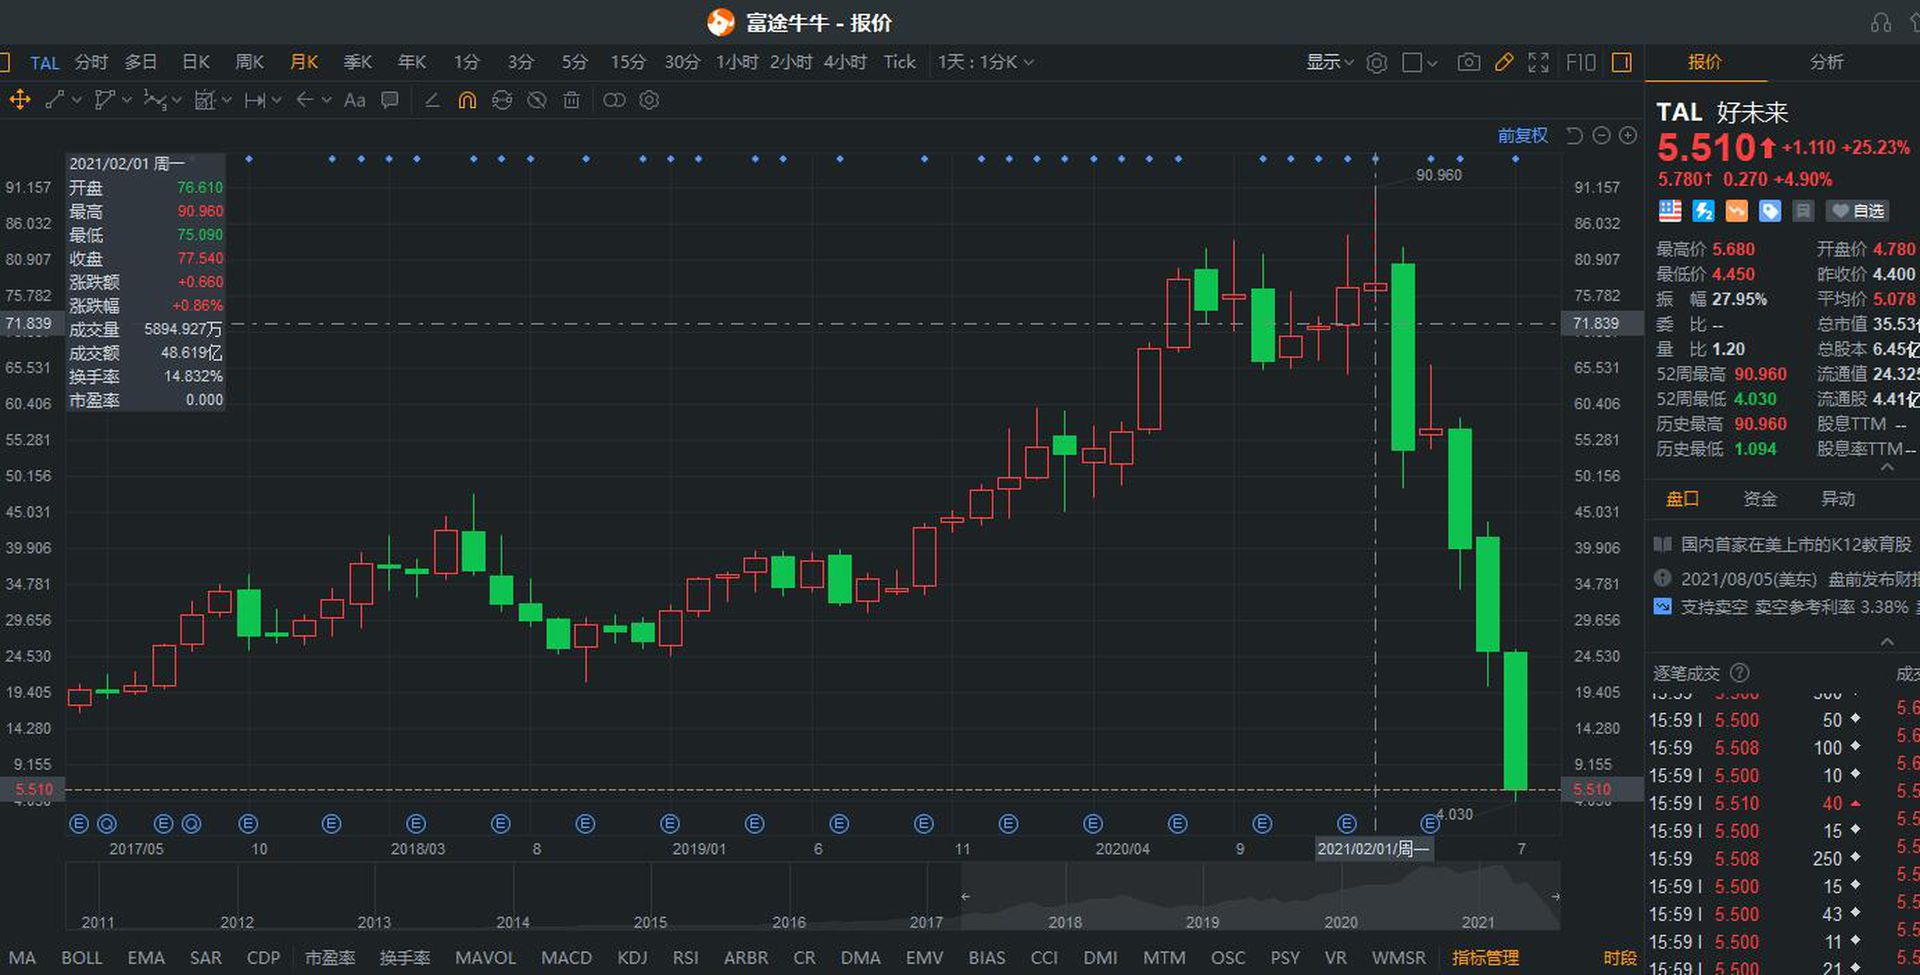This screenshot has width=1920, height=975.
Task: Expand the 1天:1分K dropdown
Action: (x=985, y=62)
